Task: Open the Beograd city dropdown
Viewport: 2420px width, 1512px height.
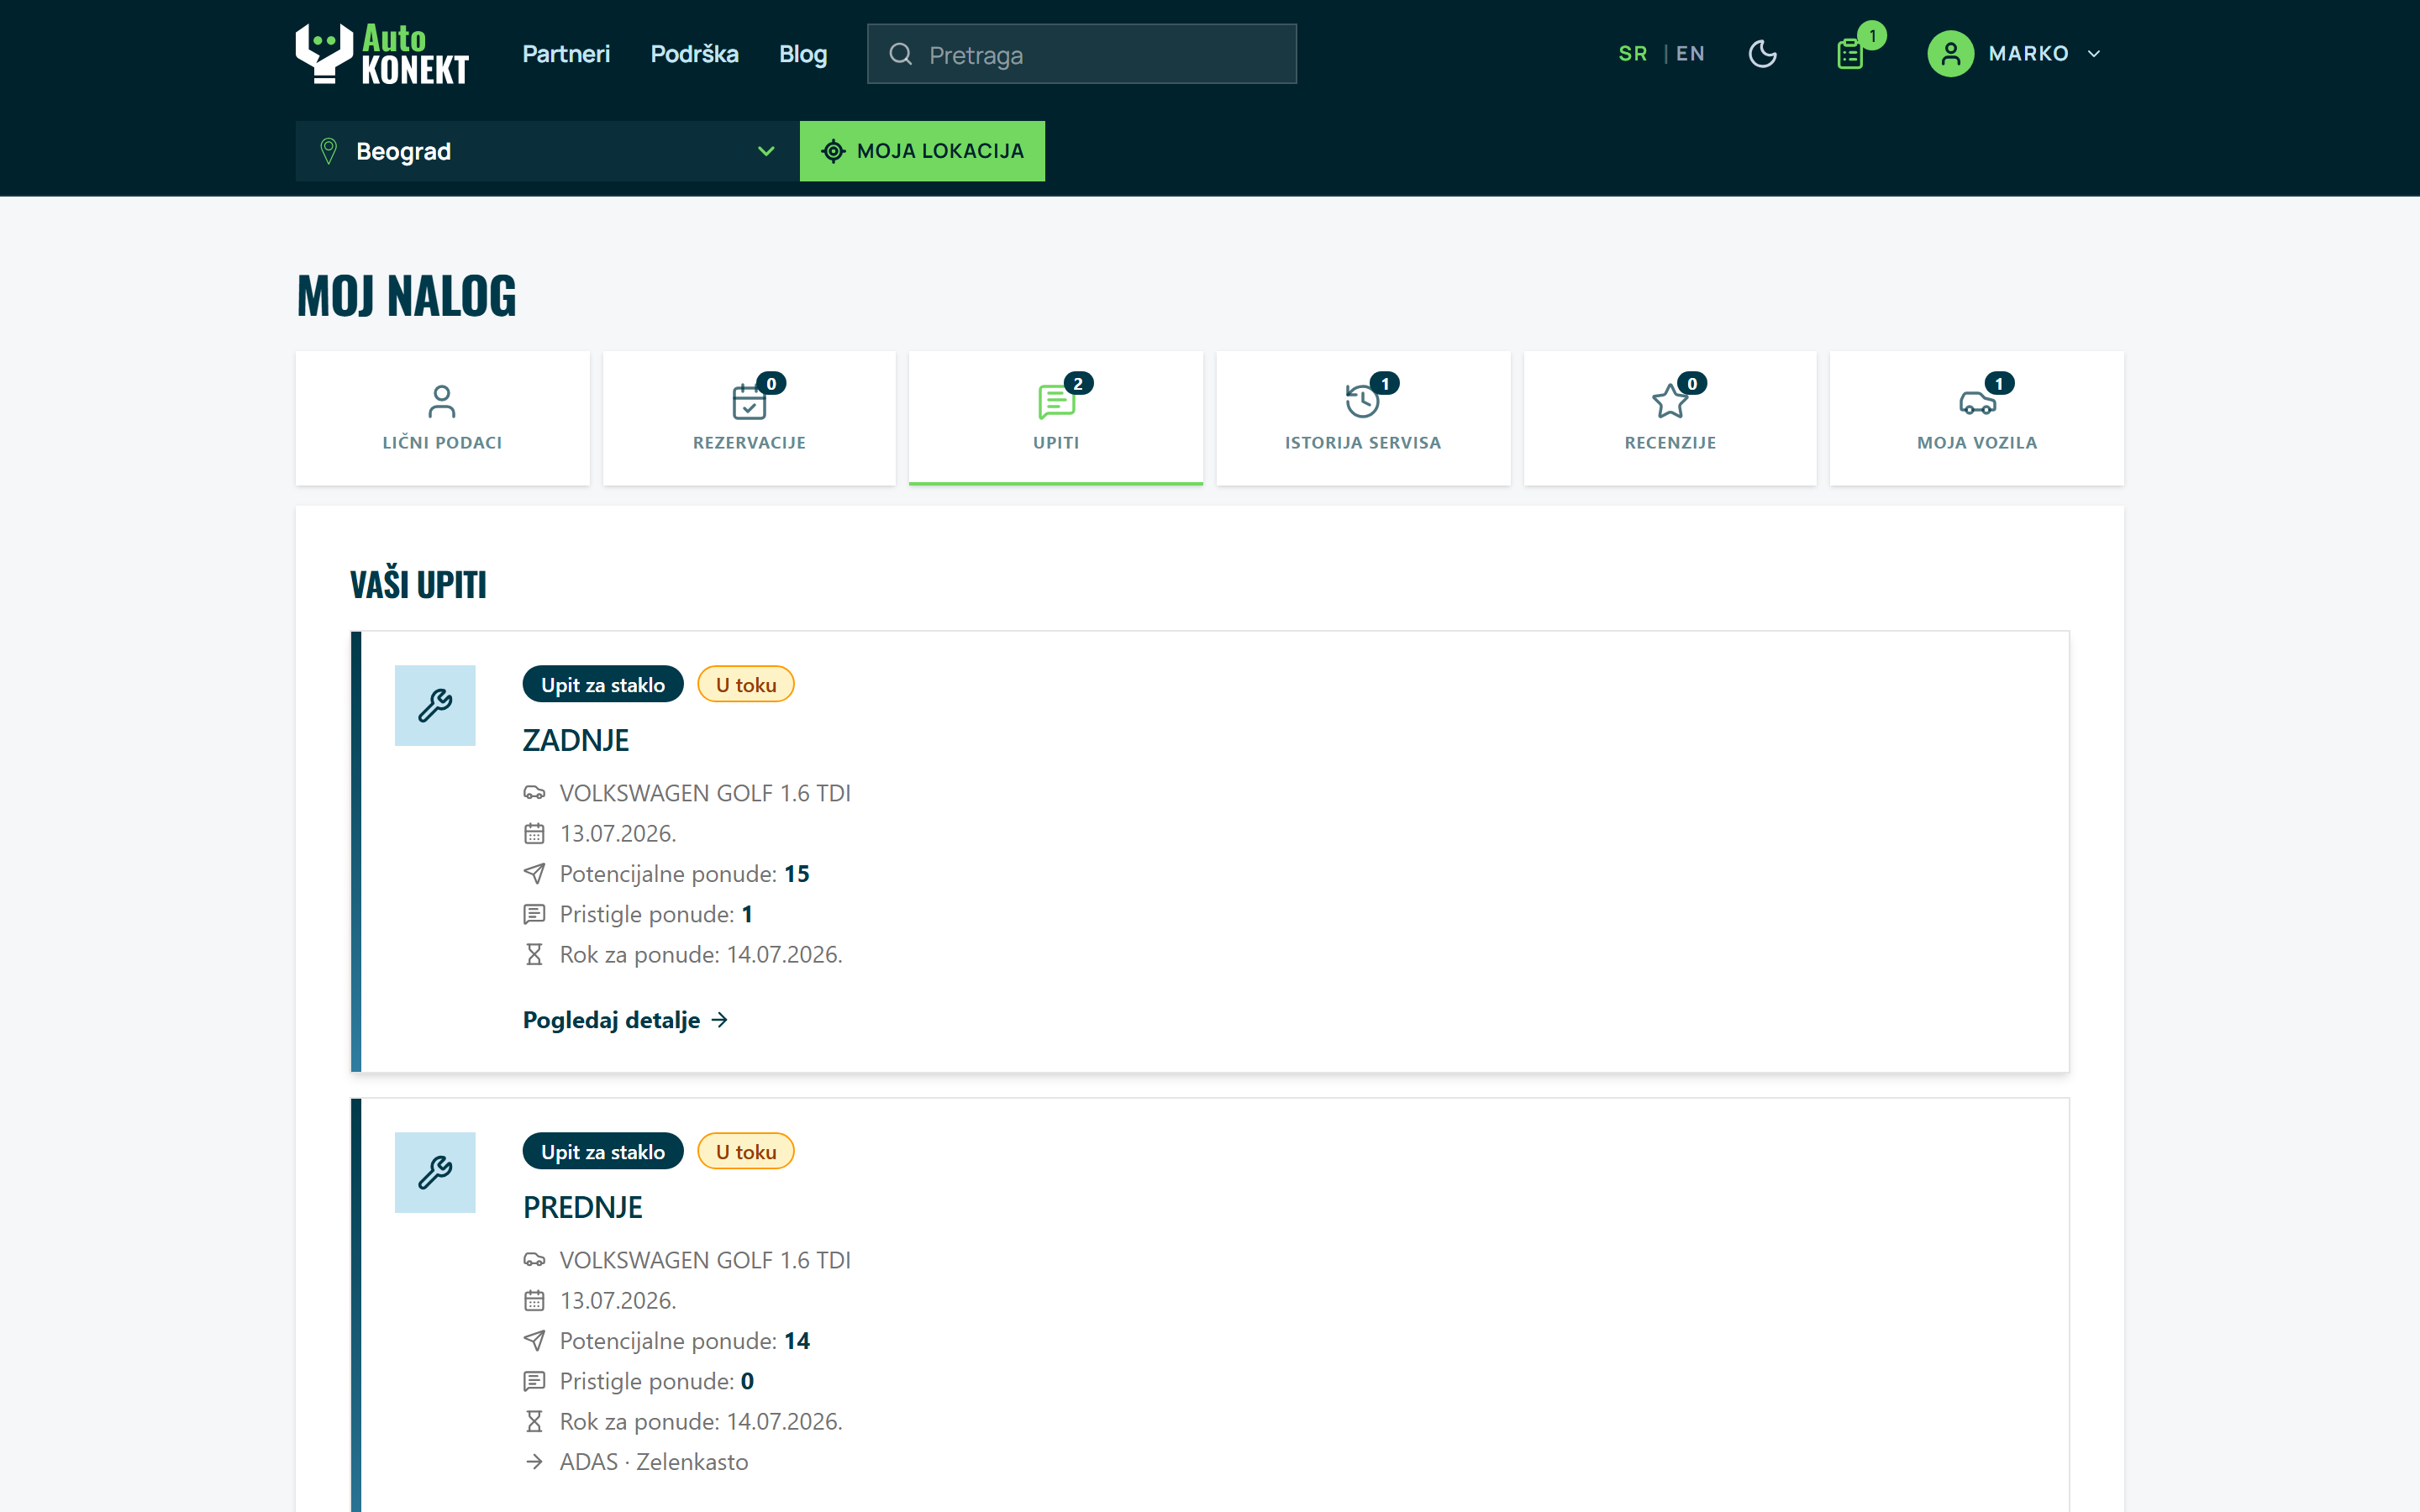Action: tap(547, 151)
